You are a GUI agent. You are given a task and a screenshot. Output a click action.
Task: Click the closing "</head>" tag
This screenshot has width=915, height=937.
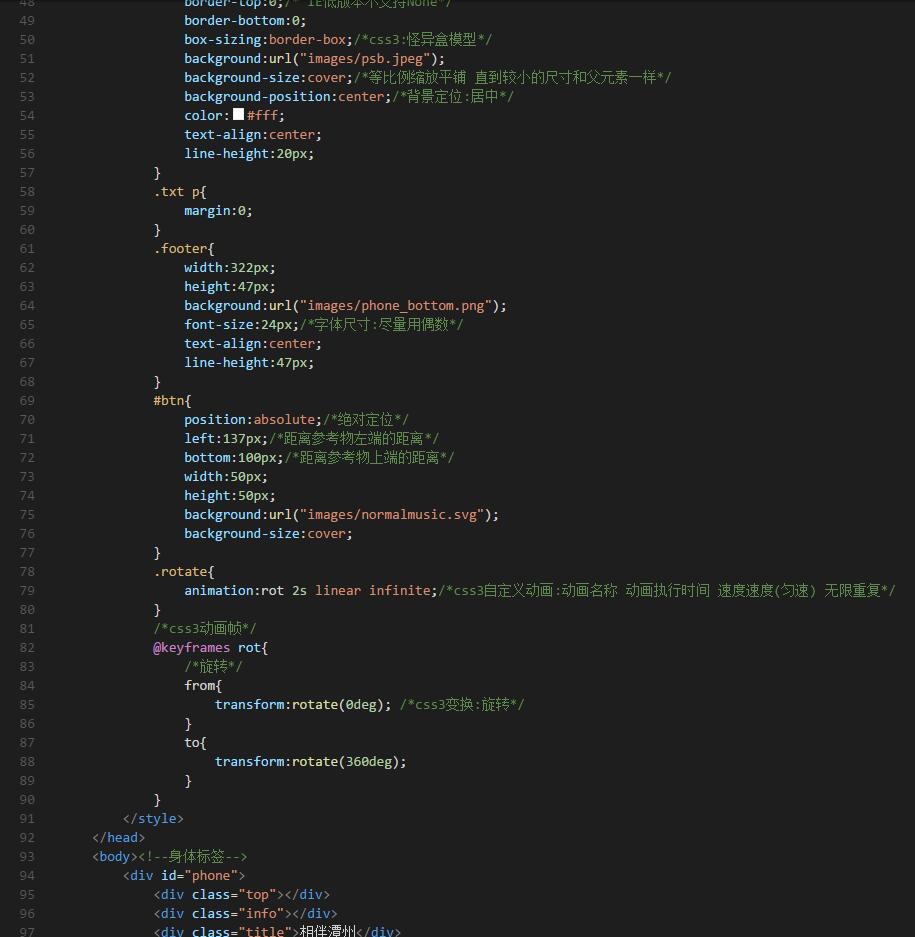119,838
